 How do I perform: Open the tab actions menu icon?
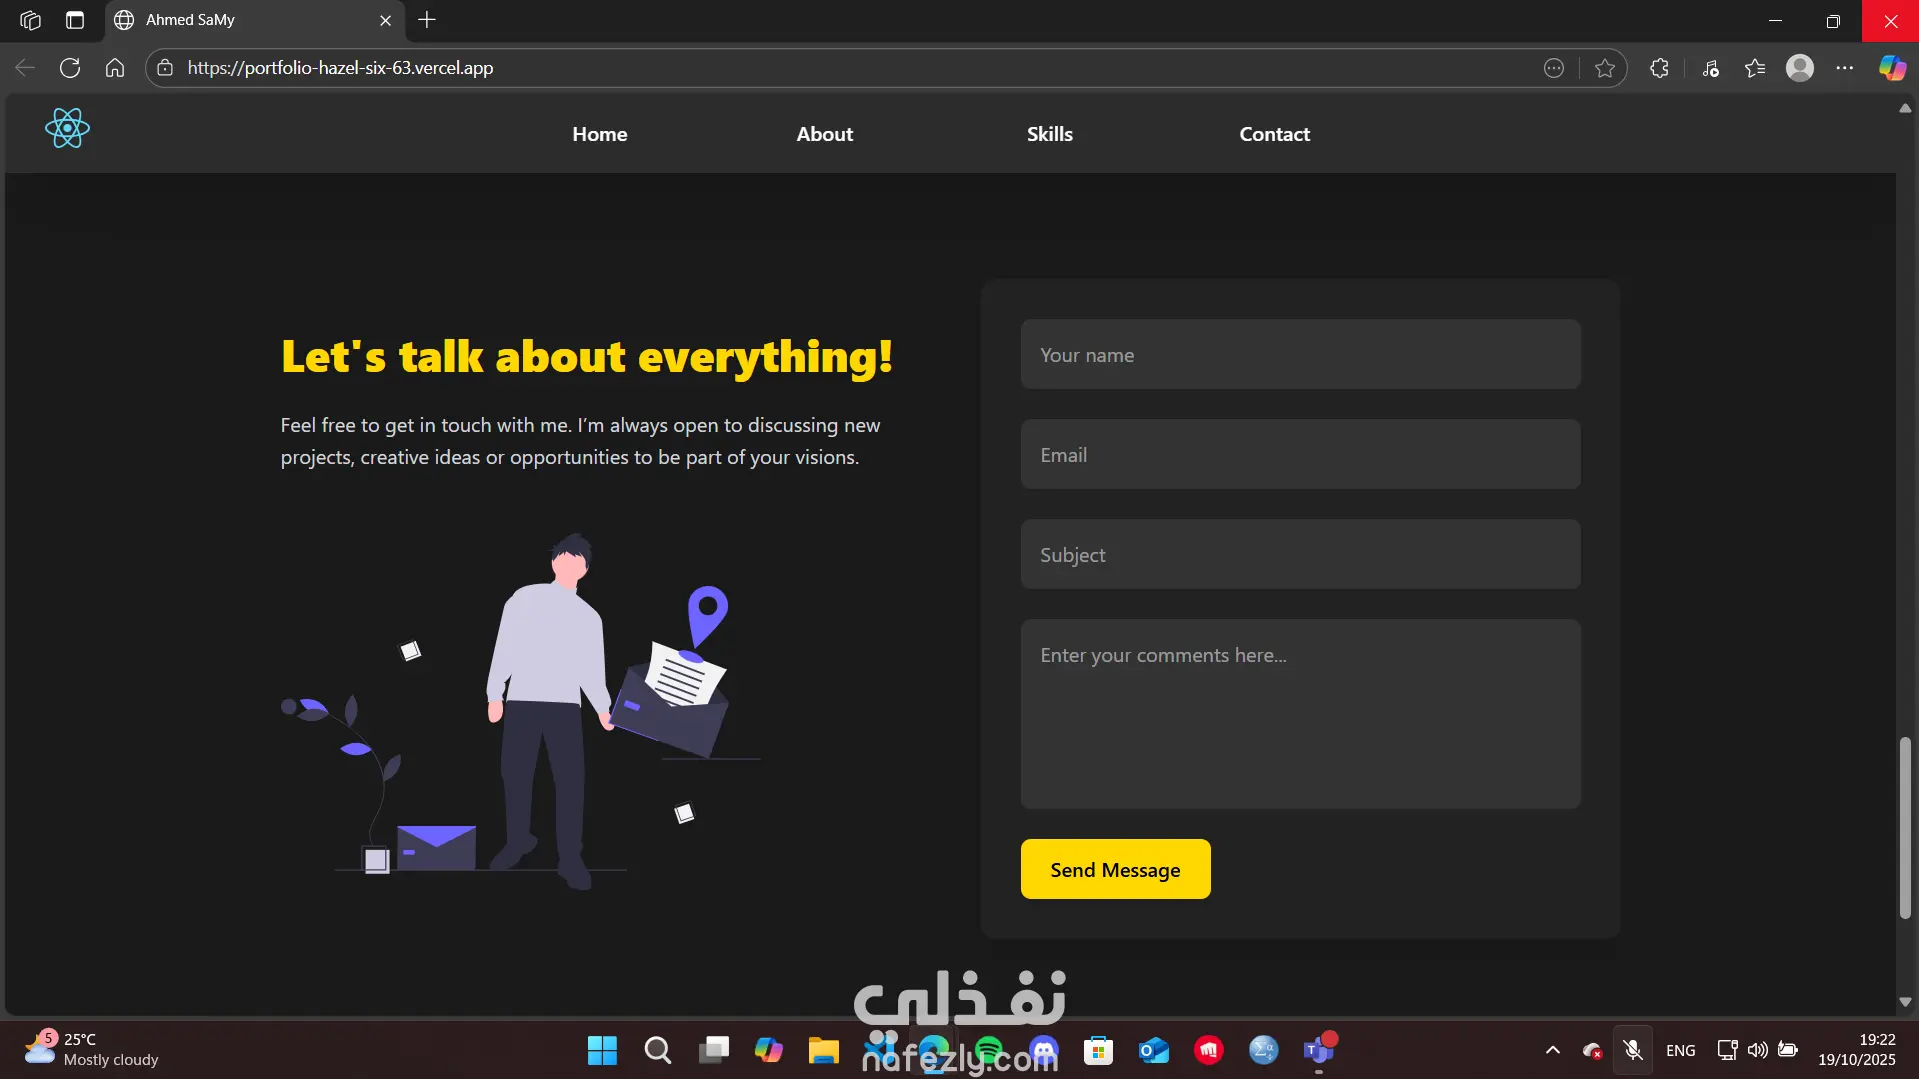click(75, 20)
